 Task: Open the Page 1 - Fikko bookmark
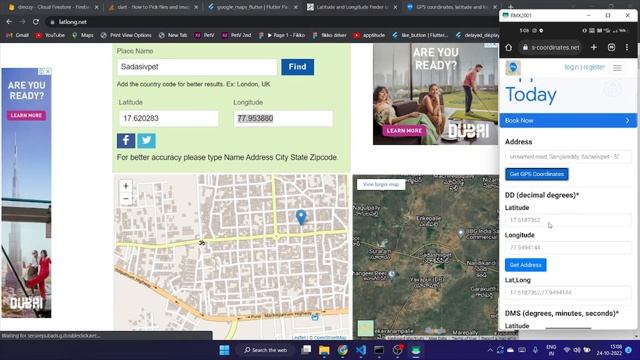click(282, 35)
